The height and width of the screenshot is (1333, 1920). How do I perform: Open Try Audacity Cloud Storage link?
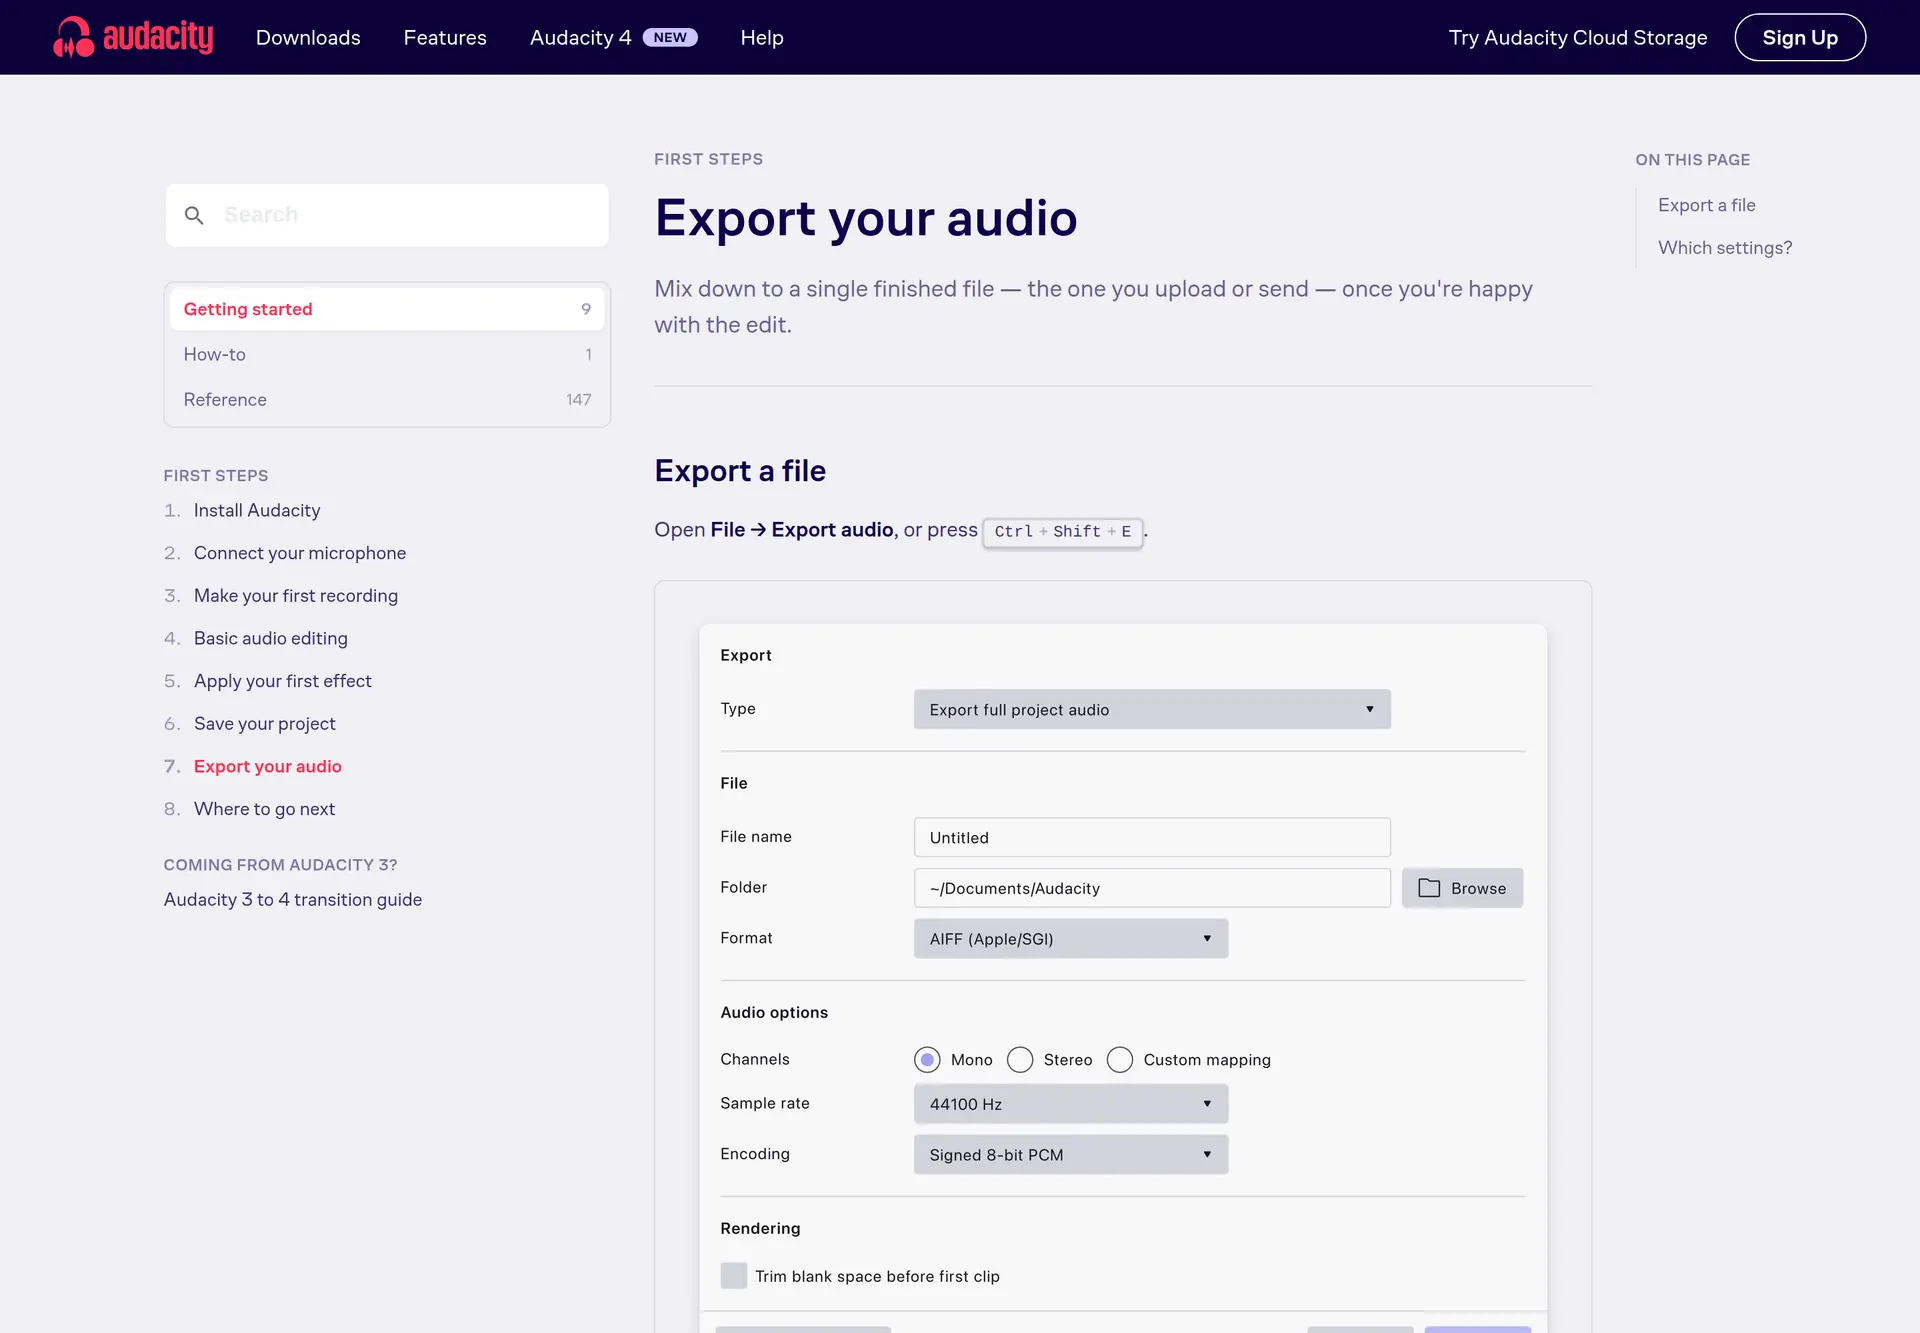pos(1578,37)
